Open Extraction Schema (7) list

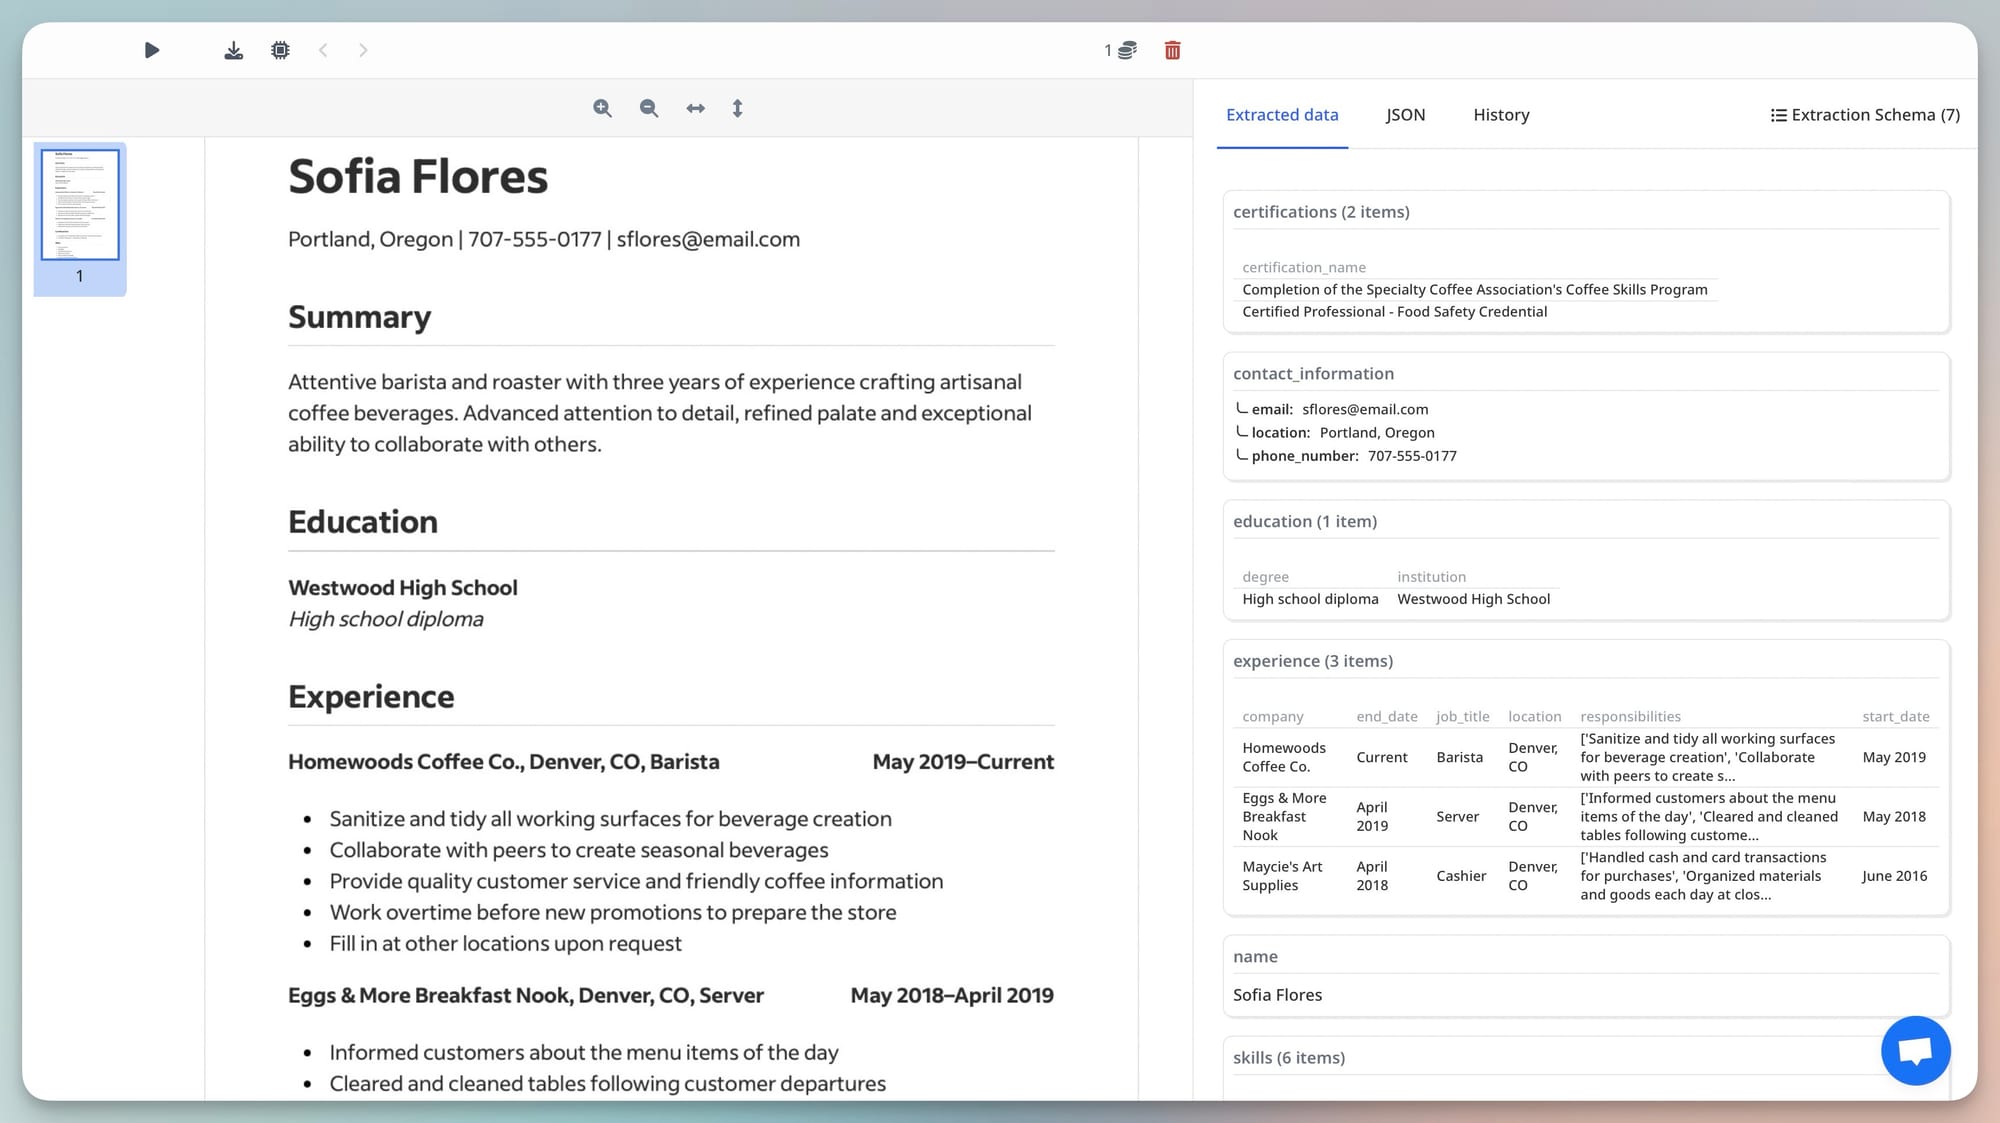pyautogui.click(x=1865, y=115)
